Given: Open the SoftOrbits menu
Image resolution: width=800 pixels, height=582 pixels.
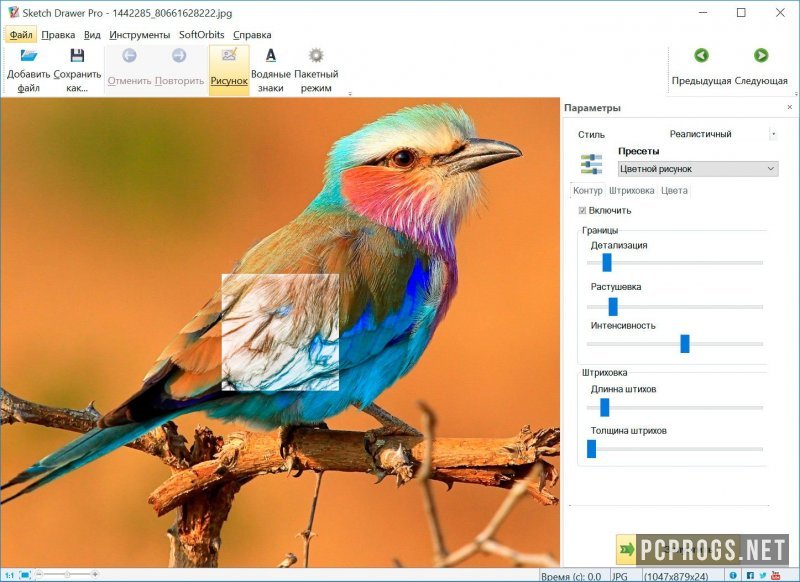Looking at the screenshot, I should [202, 35].
